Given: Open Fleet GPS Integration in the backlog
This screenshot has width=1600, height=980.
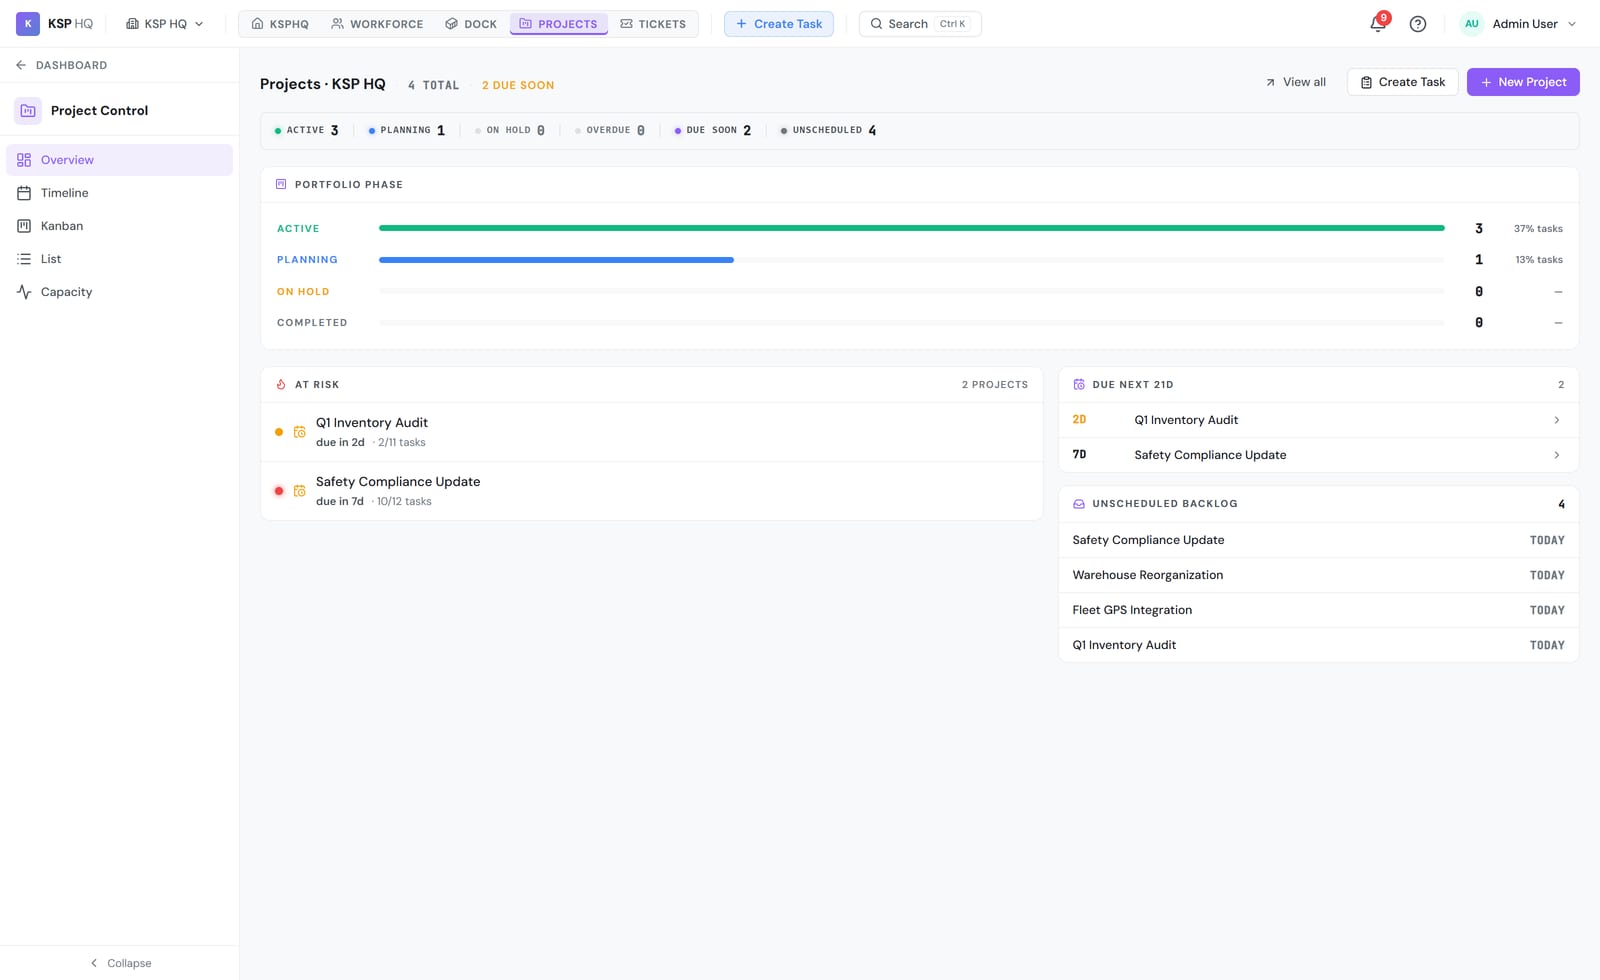Looking at the screenshot, I should [1318, 610].
